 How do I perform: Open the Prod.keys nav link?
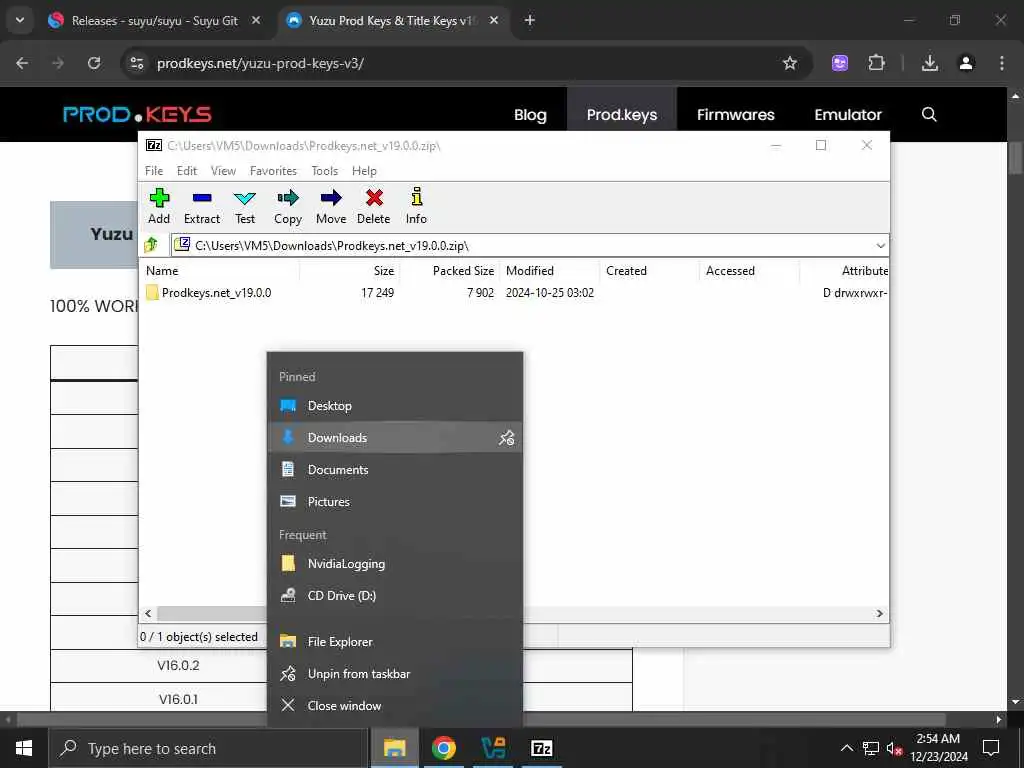point(622,115)
